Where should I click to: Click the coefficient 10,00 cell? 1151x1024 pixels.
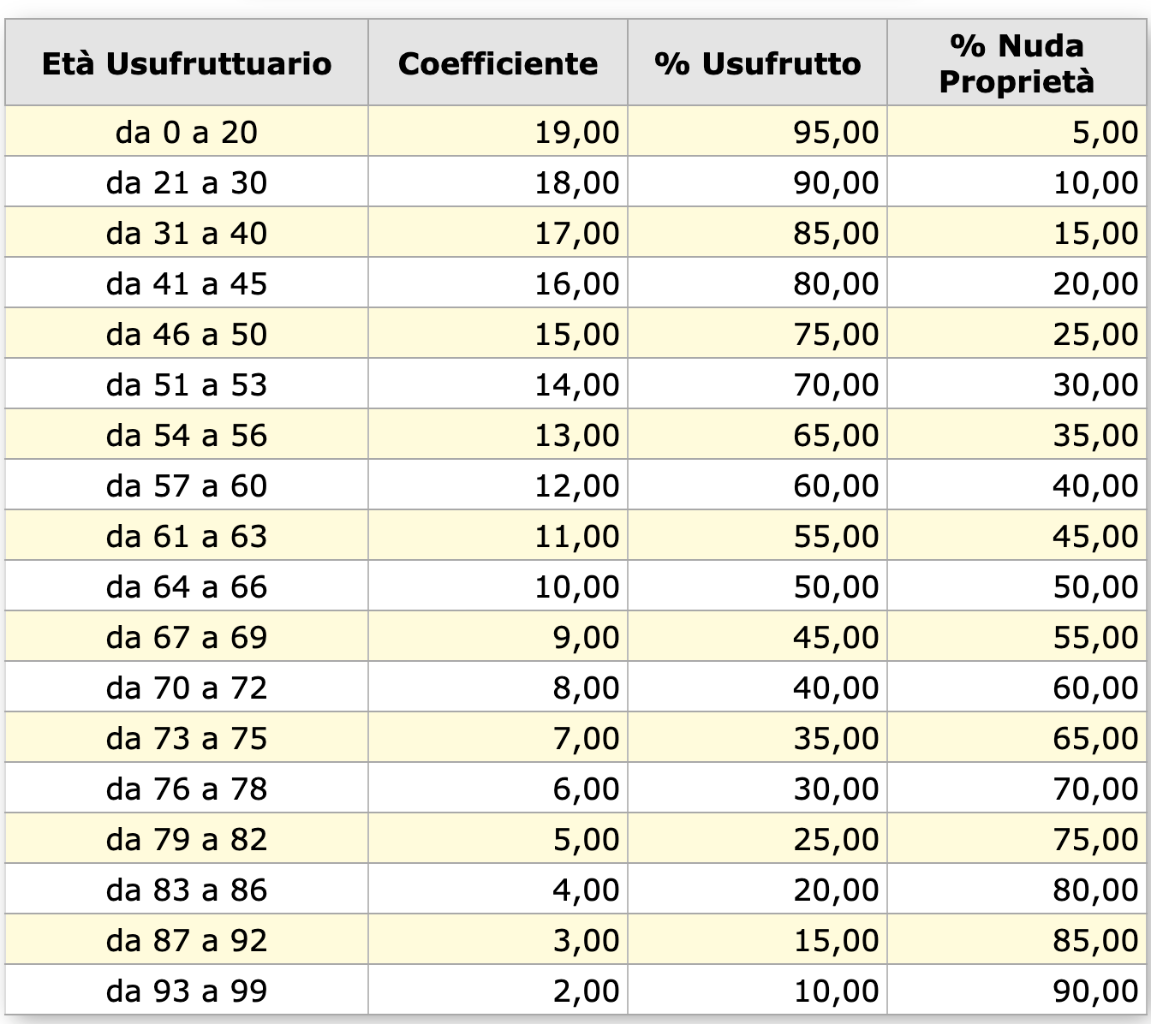(498, 587)
